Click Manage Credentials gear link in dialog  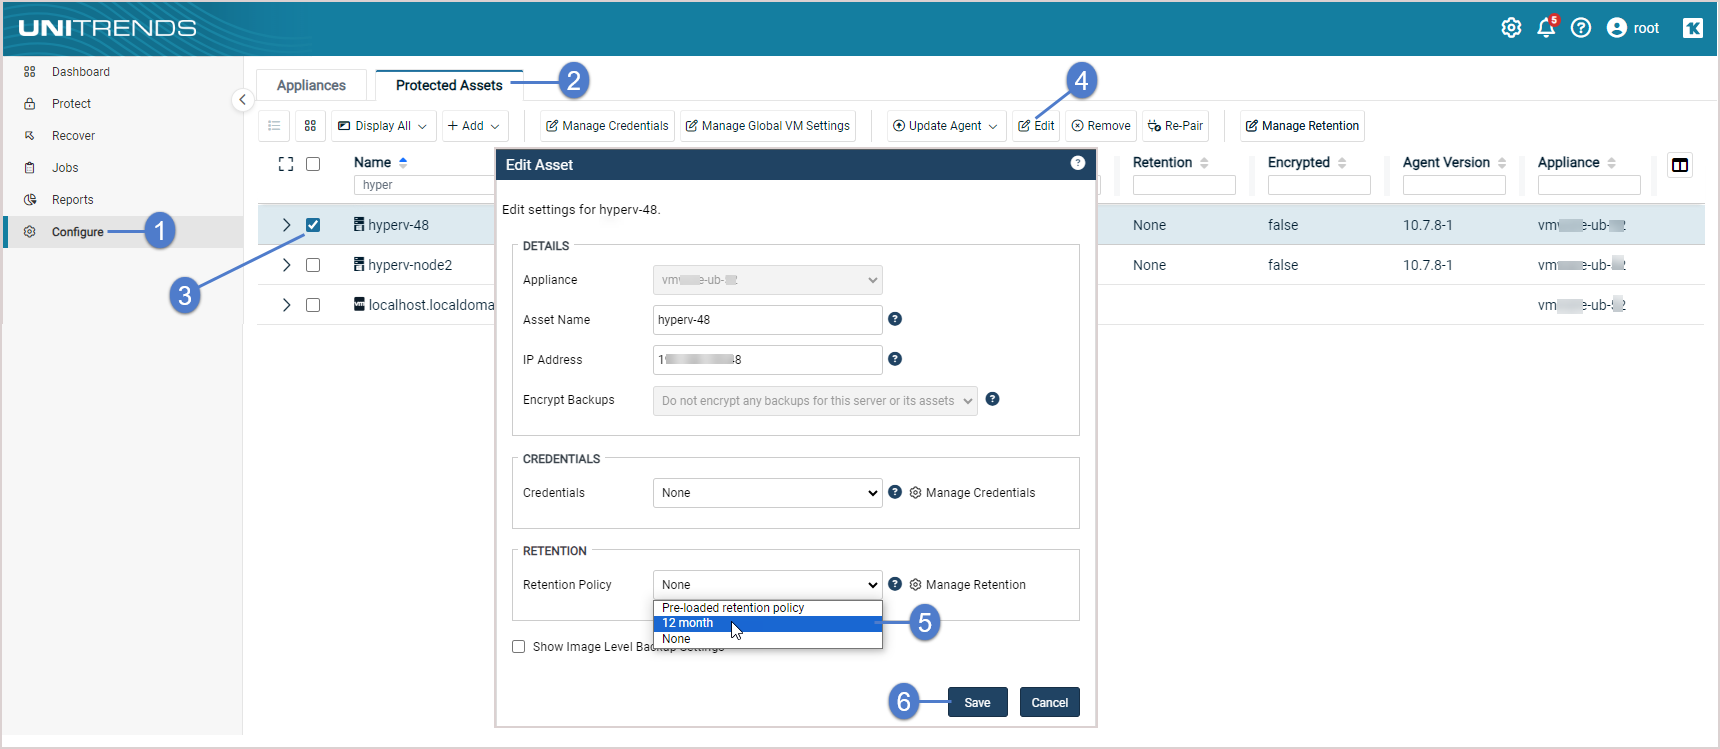972,493
